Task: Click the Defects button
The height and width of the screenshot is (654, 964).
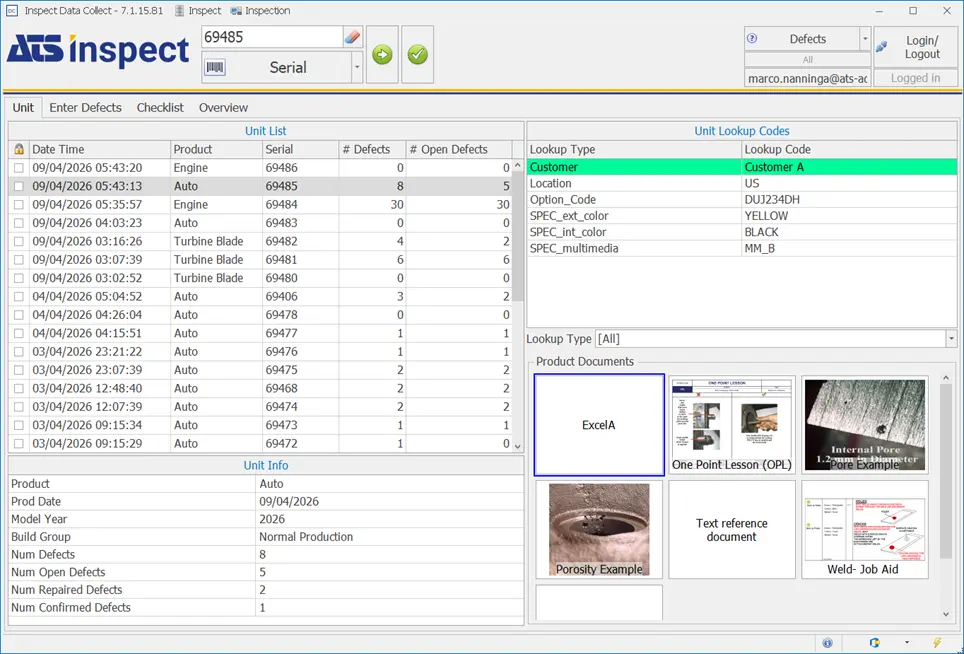Action: (x=802, y=39)
